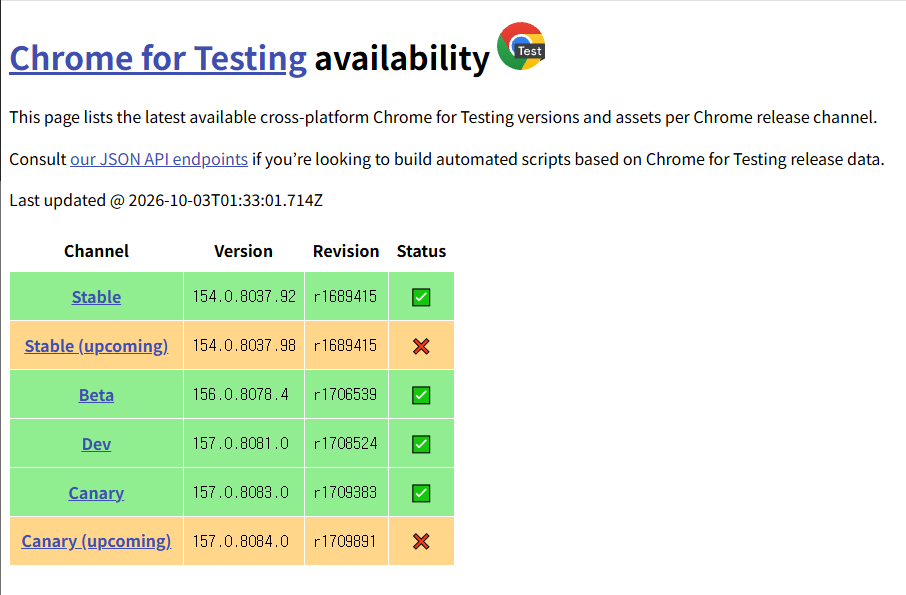Go to the Beta channel link
Image resolution: width=906 pixels, height=595 pixels.
(x=96, y=395)
